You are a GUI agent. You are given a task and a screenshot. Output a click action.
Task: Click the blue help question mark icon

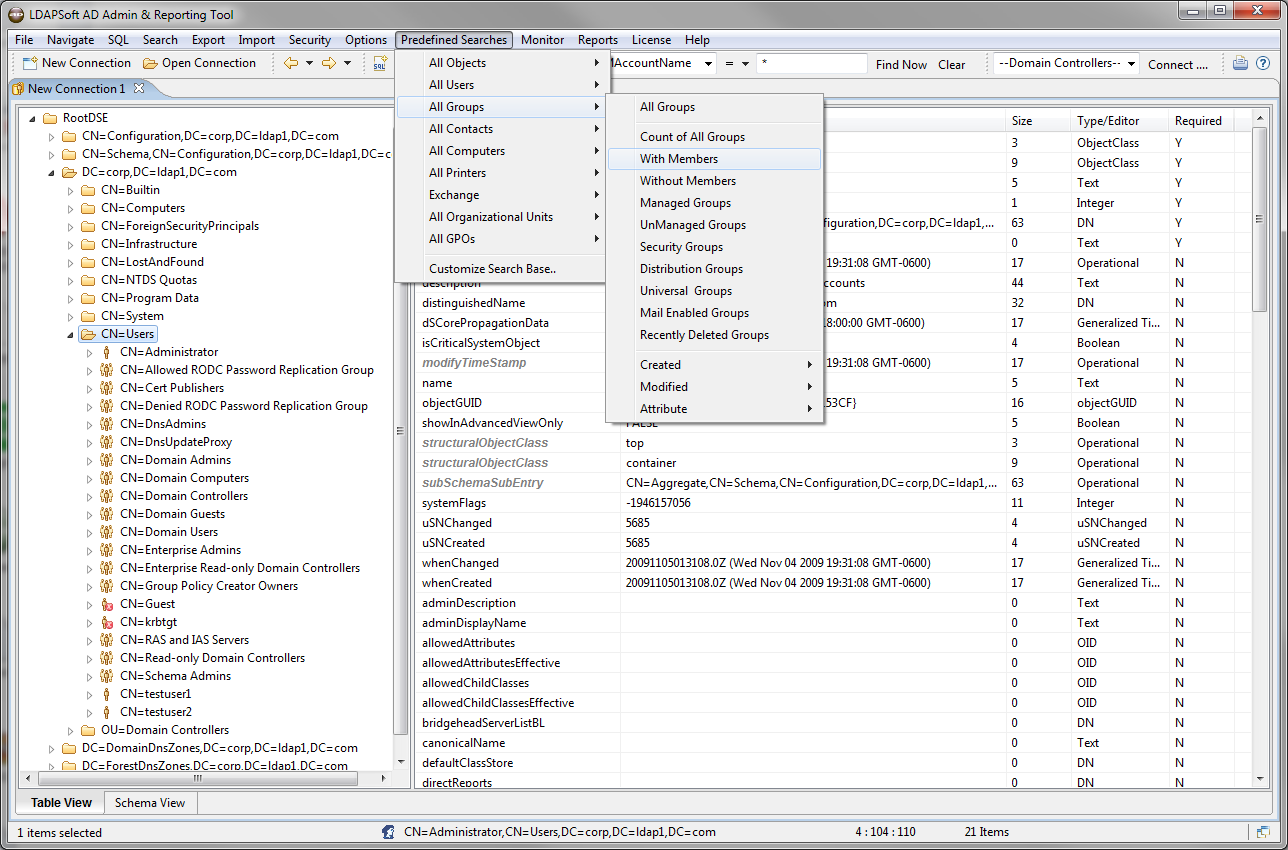point(1263,63)
